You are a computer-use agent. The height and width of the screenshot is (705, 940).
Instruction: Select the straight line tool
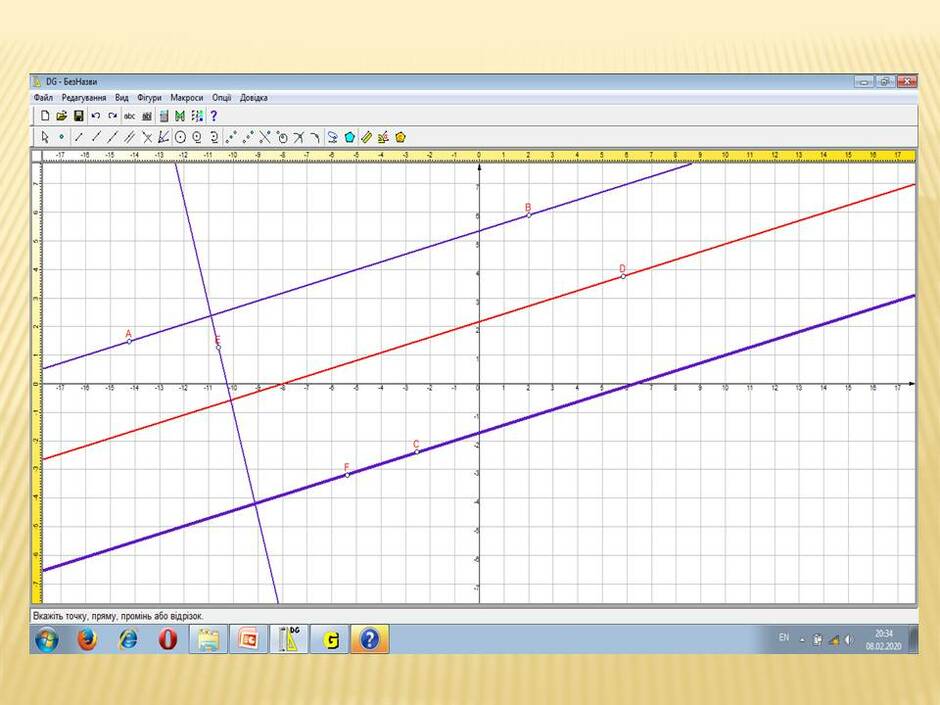[112, 137]
